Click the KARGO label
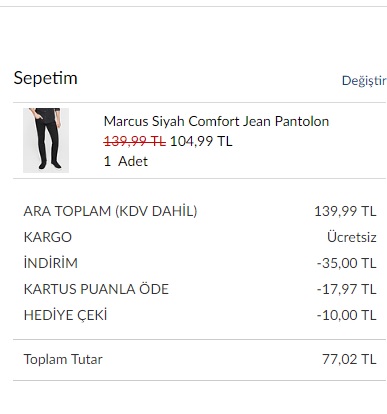The image size is (387, 414). click(48, 237)
